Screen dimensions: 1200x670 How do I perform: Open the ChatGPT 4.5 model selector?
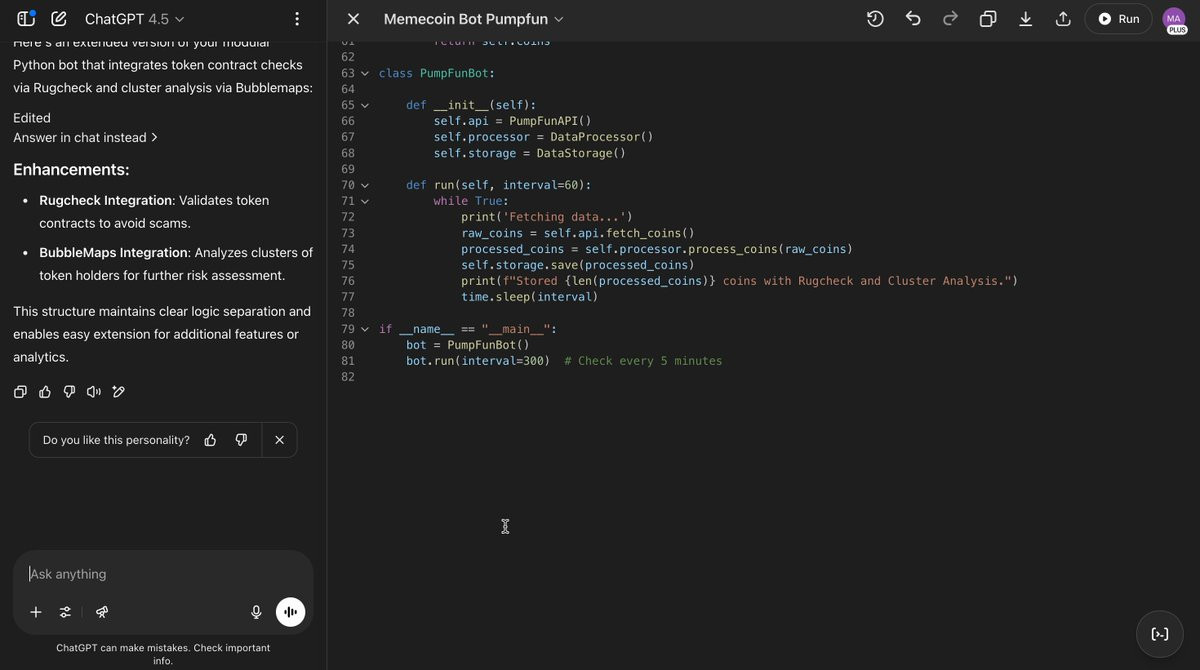pyautogui.click(x=134, y=19)
